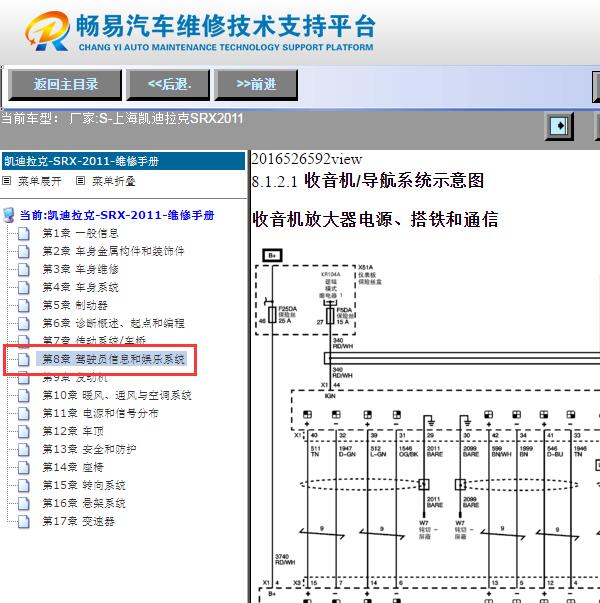Click the page icon for 第12章
Viewport: 600px width, 603px height.
click(x=24, y=431)
